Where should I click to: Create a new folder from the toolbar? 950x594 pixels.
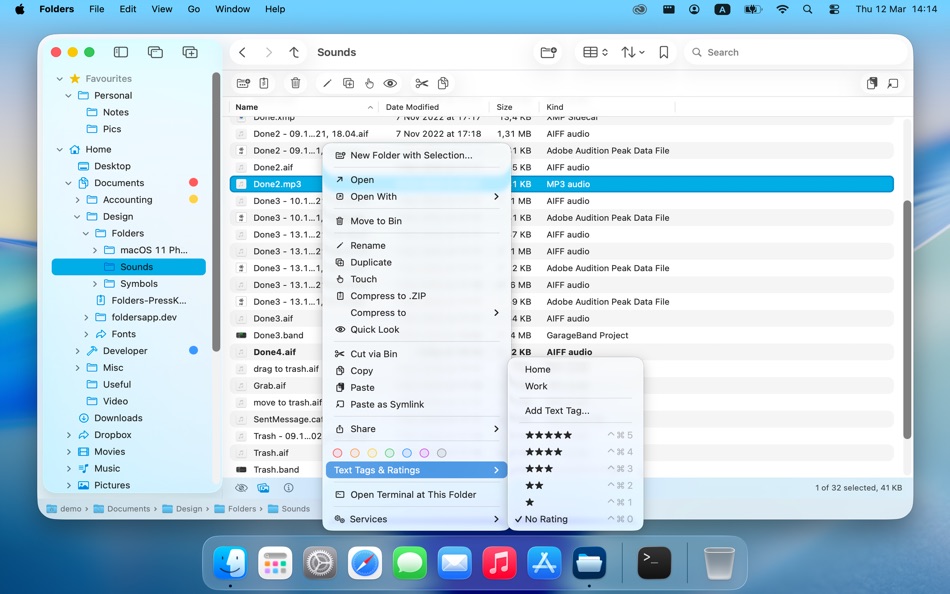pos(244,83)
